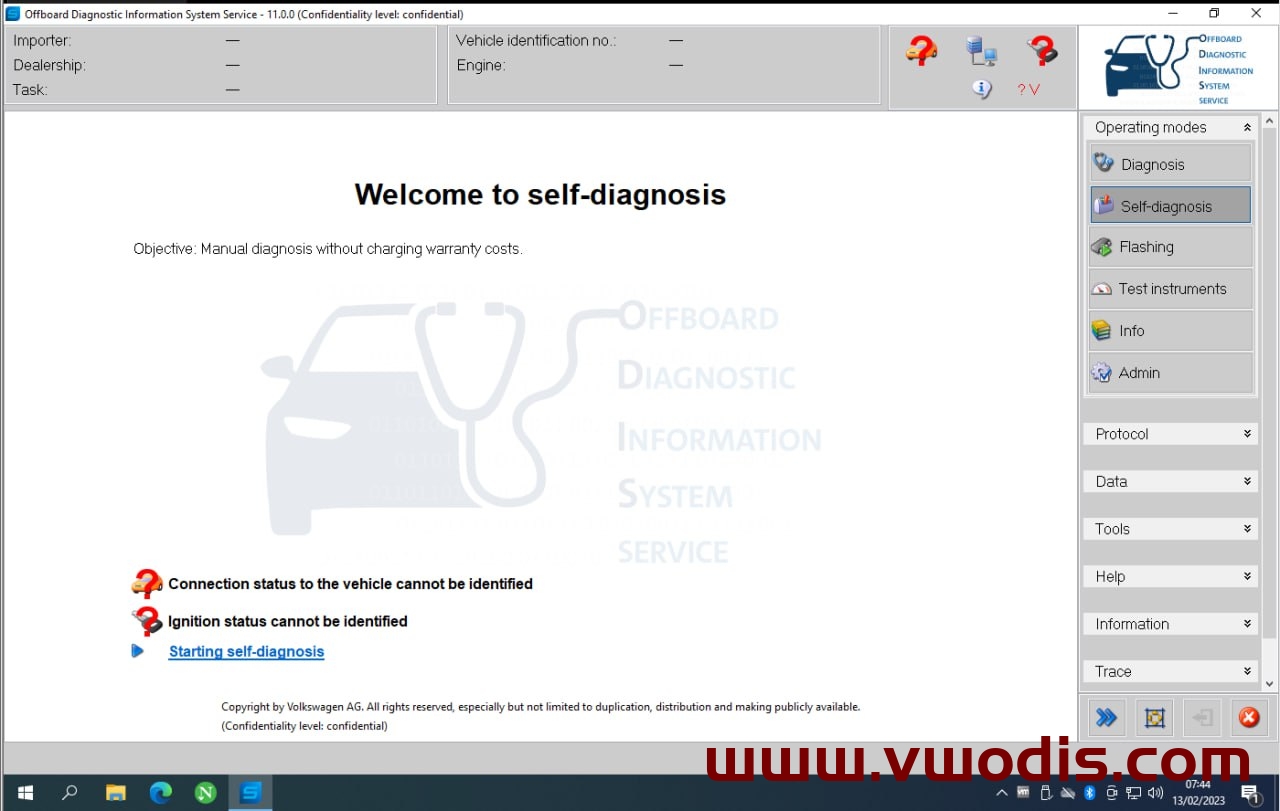Click the 'Welcome to self-diagnosis' heading
Screen dimensions: 1280x811
(540, 194)
